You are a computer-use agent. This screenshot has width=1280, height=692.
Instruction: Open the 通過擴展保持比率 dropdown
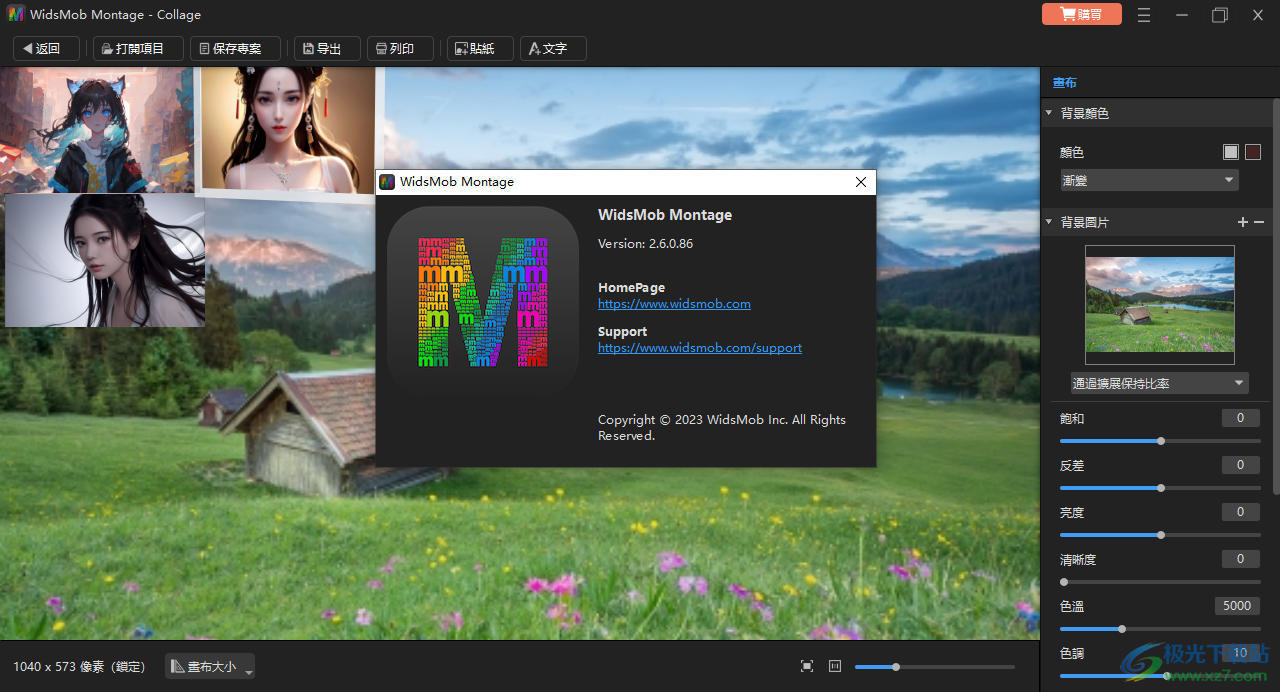[x=1159, y=383]
